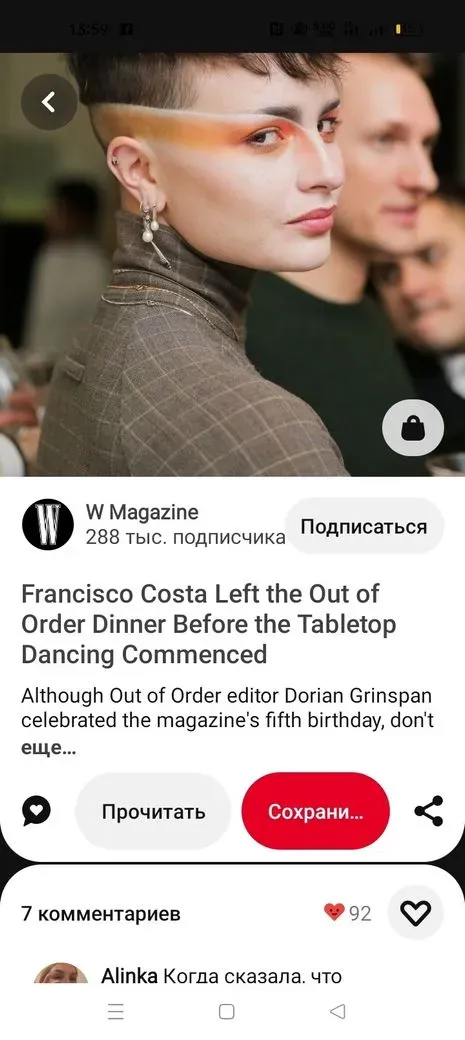Tap the back arrow on the pin
Screen dimensions: 465x1040
49,102
